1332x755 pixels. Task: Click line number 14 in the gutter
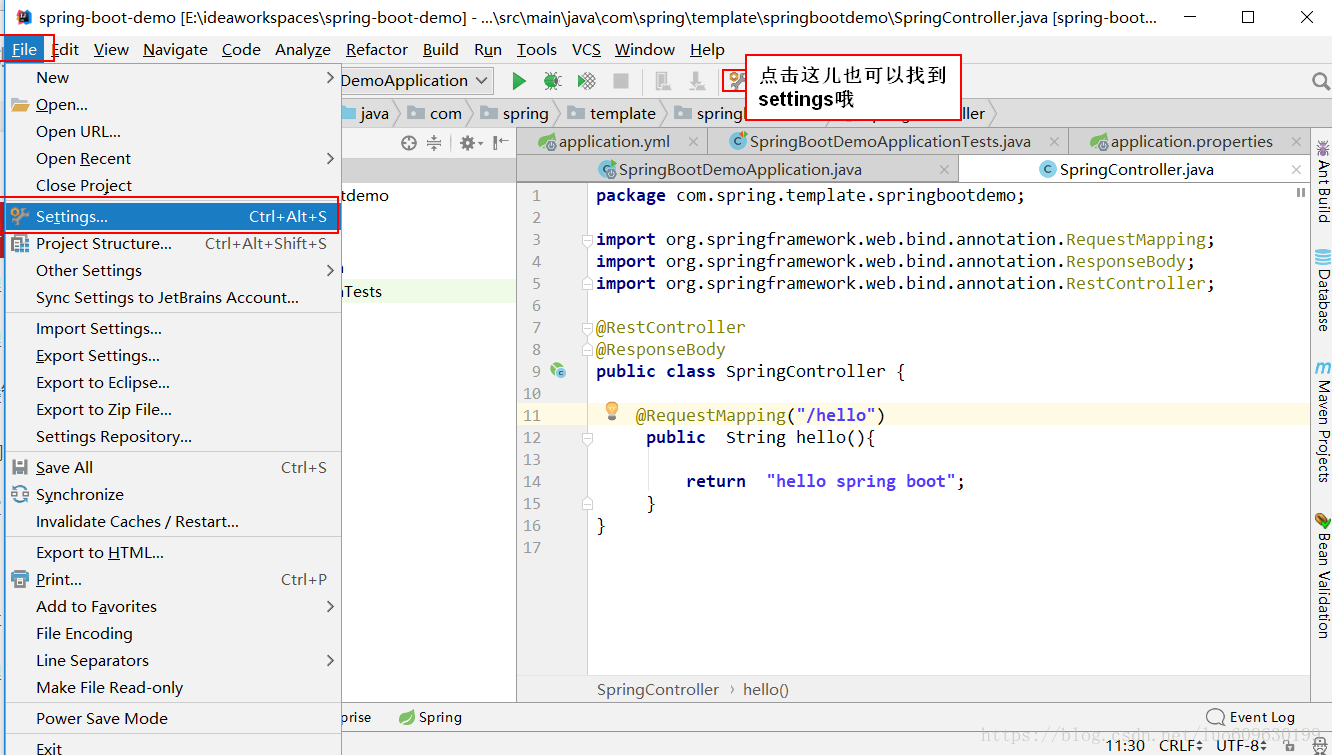tap(532, 482)
